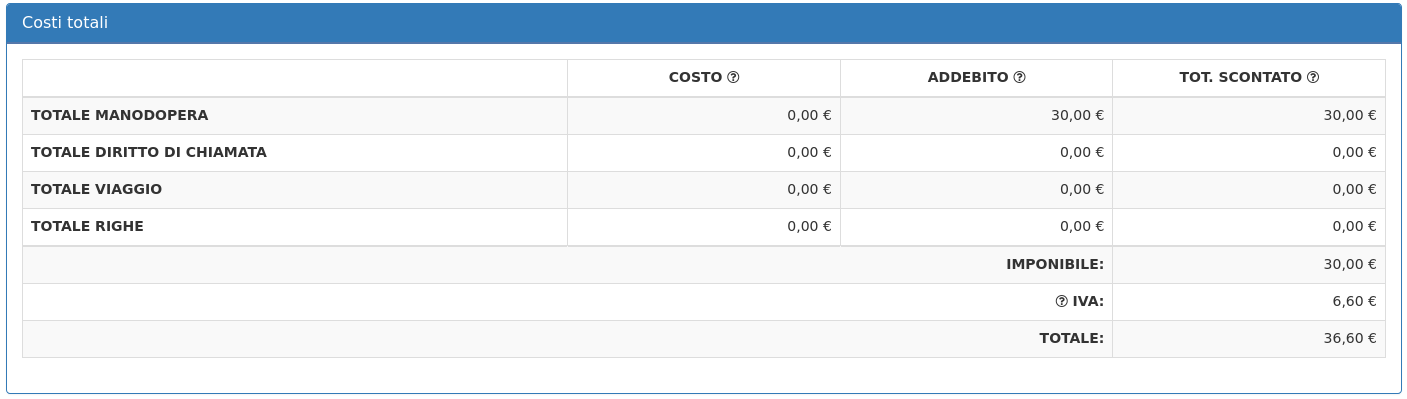Click the help icon next to COSTO
Image resolution: width=1407 pixels, height=399 pixels.
pos(733,78)
